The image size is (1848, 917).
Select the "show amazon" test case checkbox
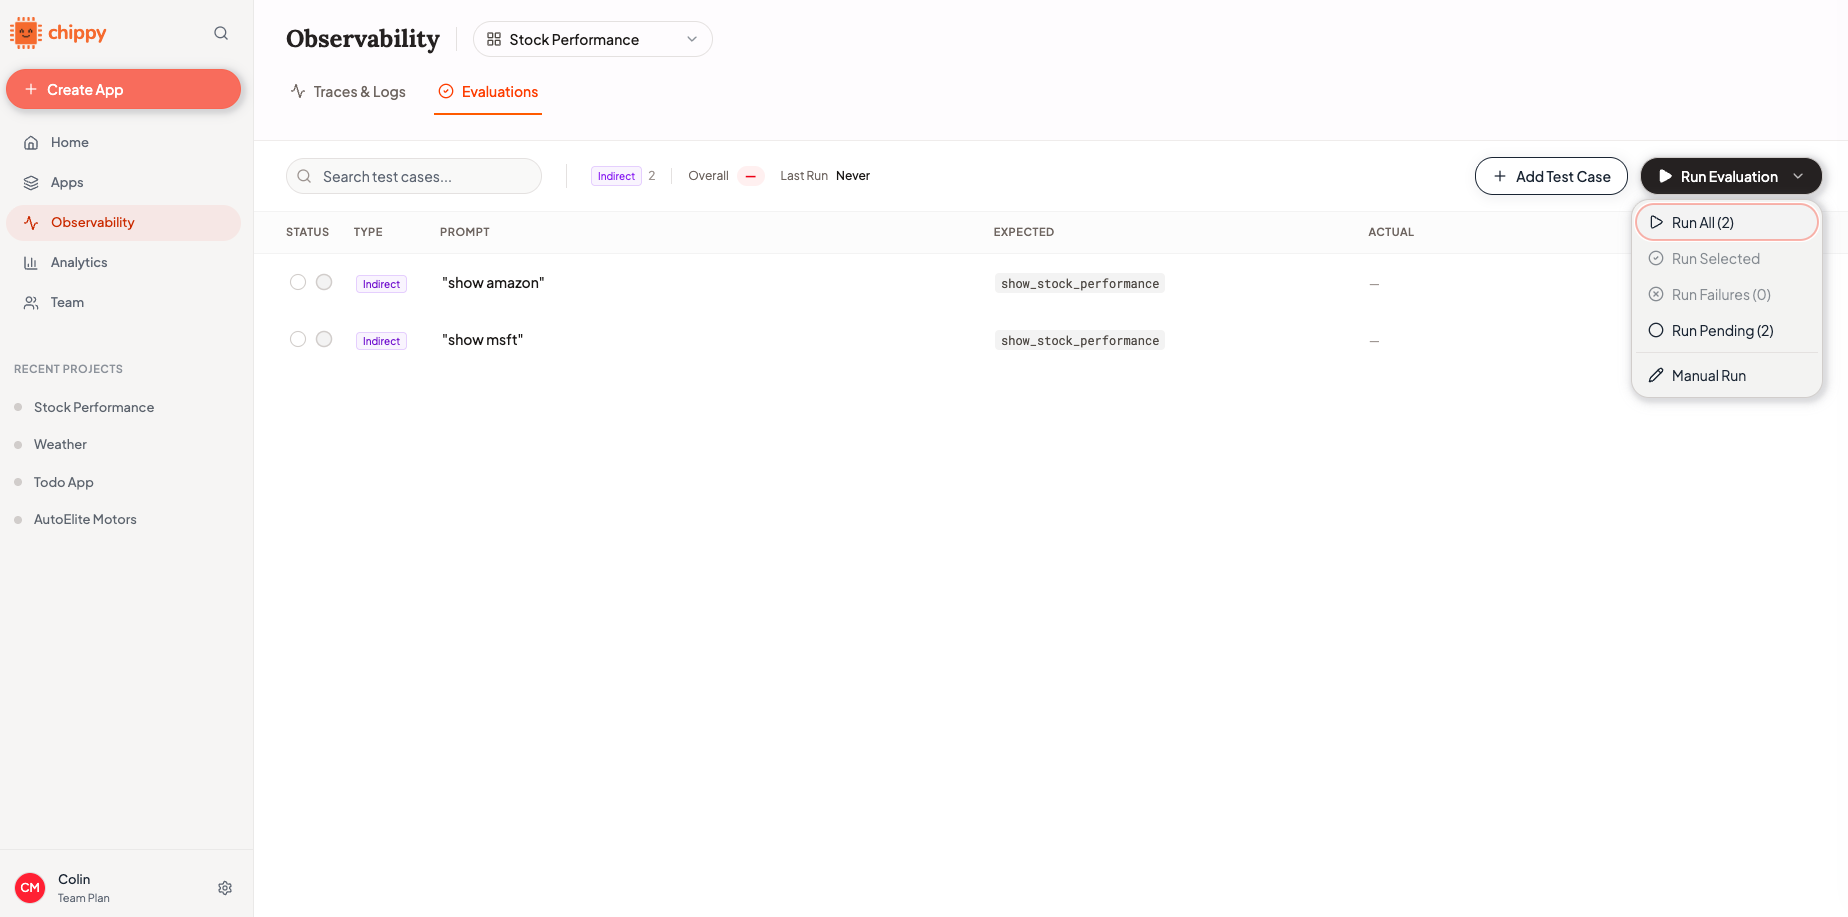[298, 282]
